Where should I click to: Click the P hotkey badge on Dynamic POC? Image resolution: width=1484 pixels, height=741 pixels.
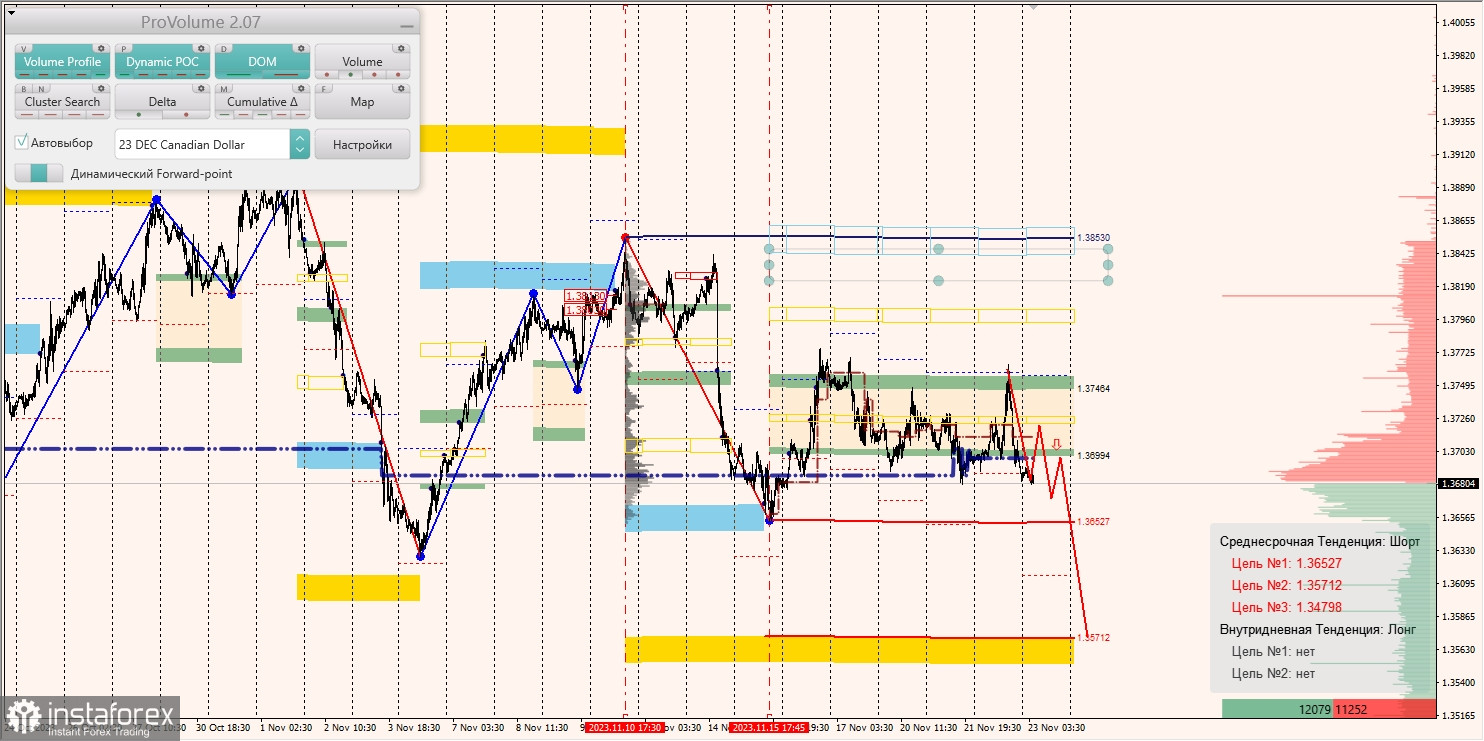pos(124,48)
